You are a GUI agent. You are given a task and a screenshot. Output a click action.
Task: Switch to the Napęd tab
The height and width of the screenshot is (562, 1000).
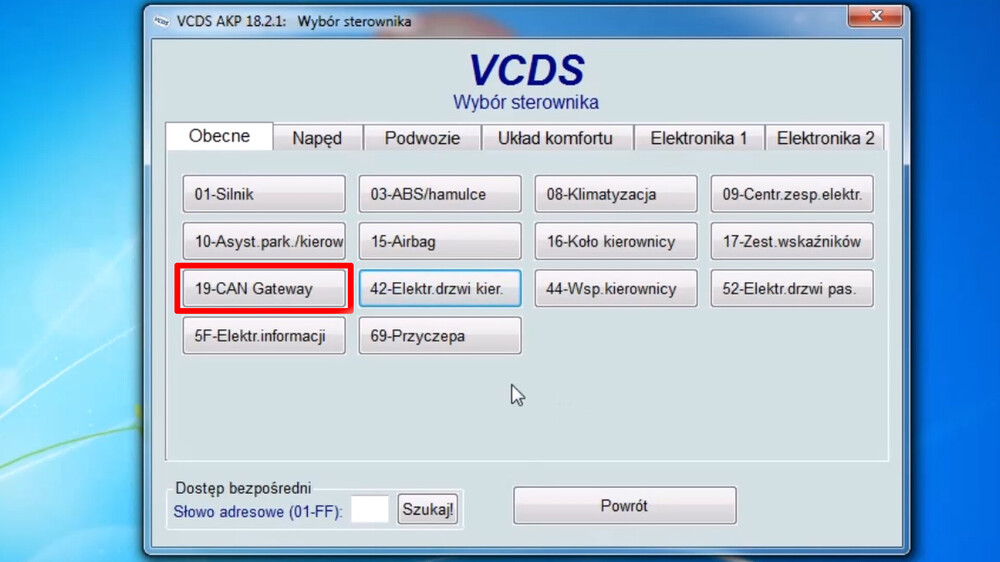click(317, 138)
